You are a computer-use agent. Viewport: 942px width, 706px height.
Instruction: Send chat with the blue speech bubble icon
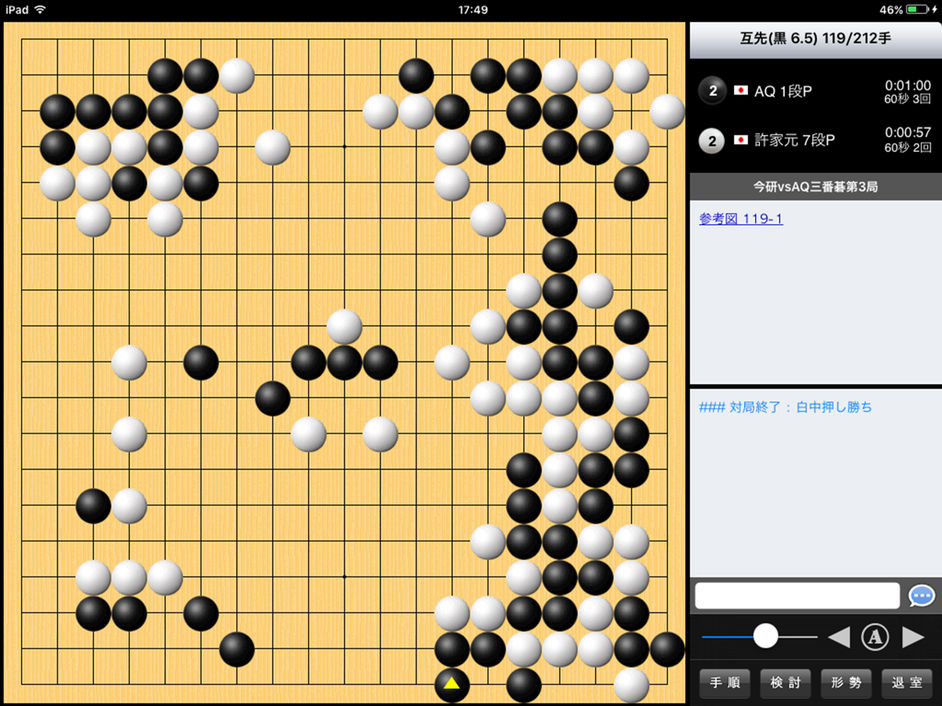click(x=922, y=596)
